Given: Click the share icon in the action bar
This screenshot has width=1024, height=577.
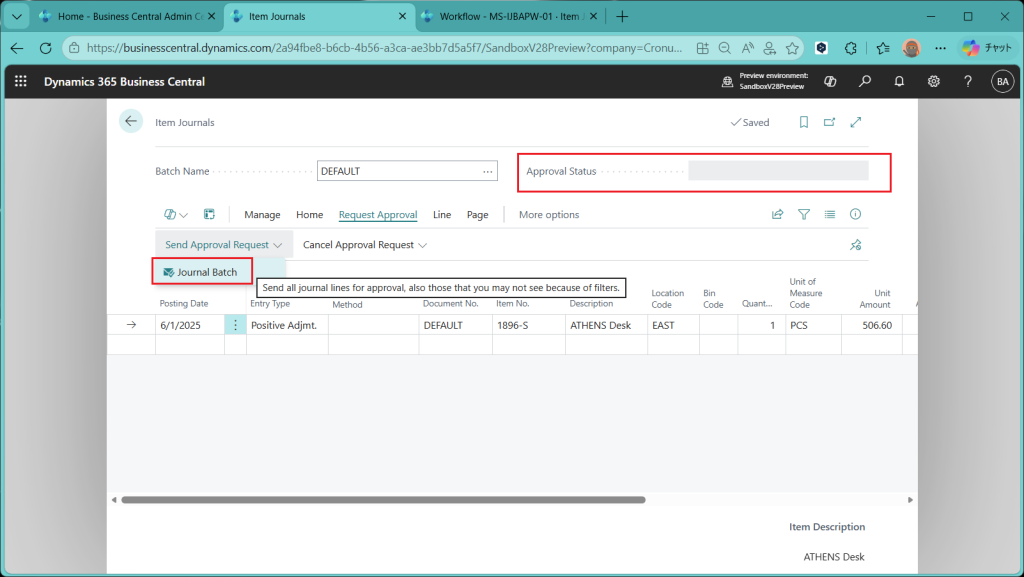Looking at the screenshot, I should click(777, 214).
